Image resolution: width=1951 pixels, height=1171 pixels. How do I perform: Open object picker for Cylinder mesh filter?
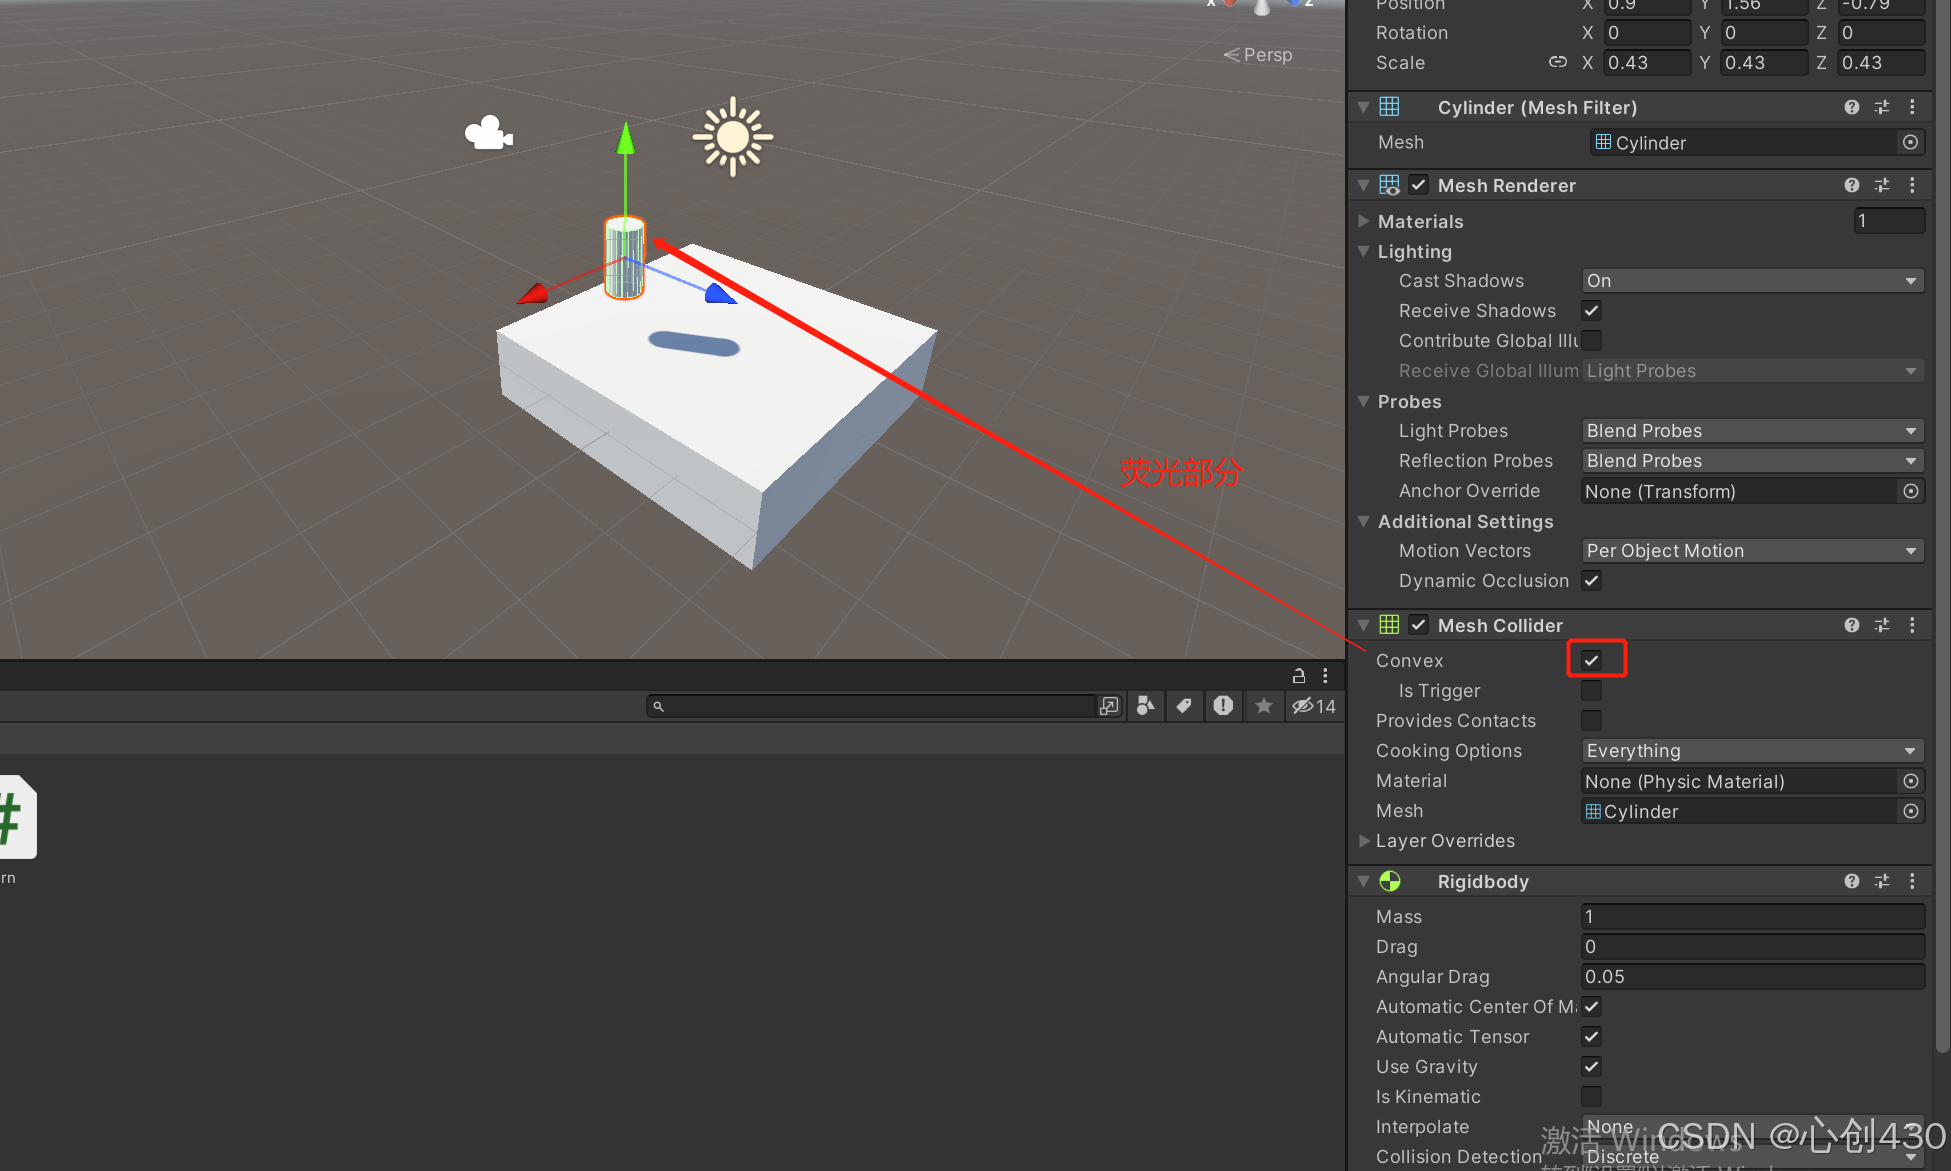point(1910,143)
